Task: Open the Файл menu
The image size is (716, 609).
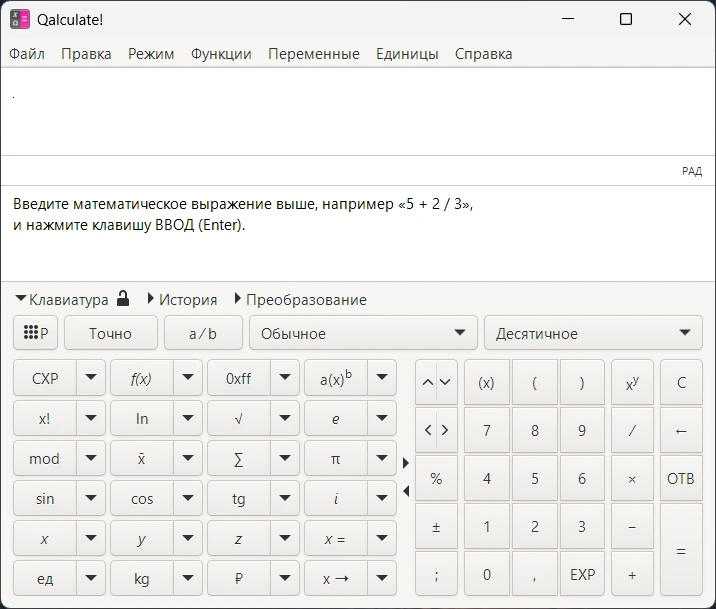Action: [x=27, y=54]
